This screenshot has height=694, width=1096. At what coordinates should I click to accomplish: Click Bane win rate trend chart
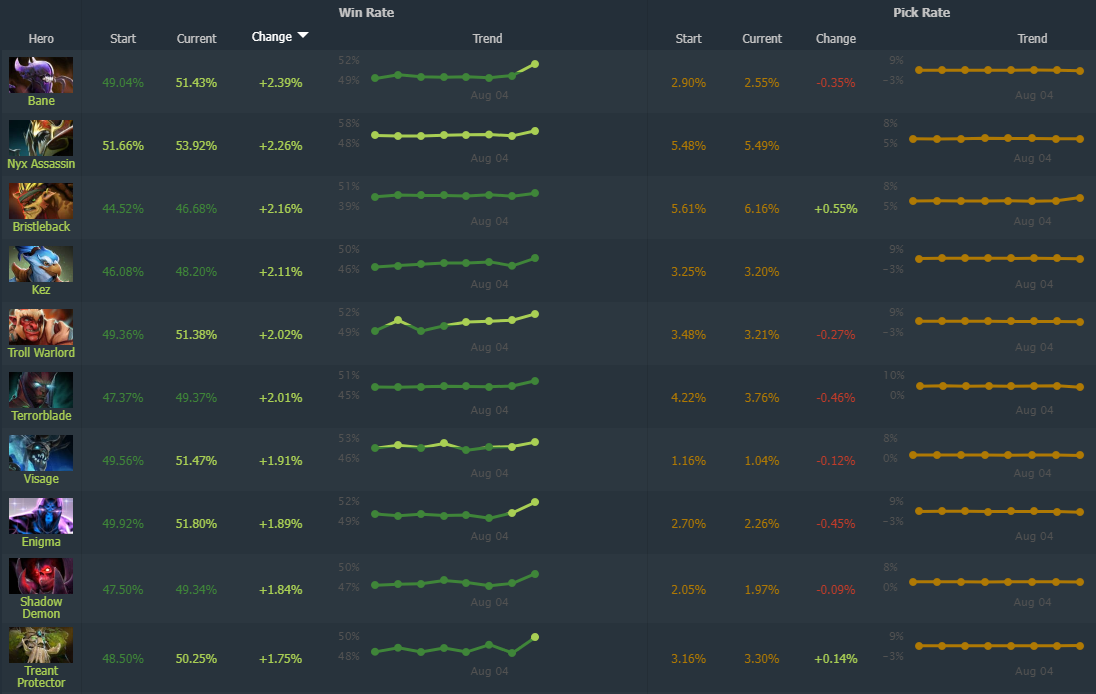tap(455, 72)
